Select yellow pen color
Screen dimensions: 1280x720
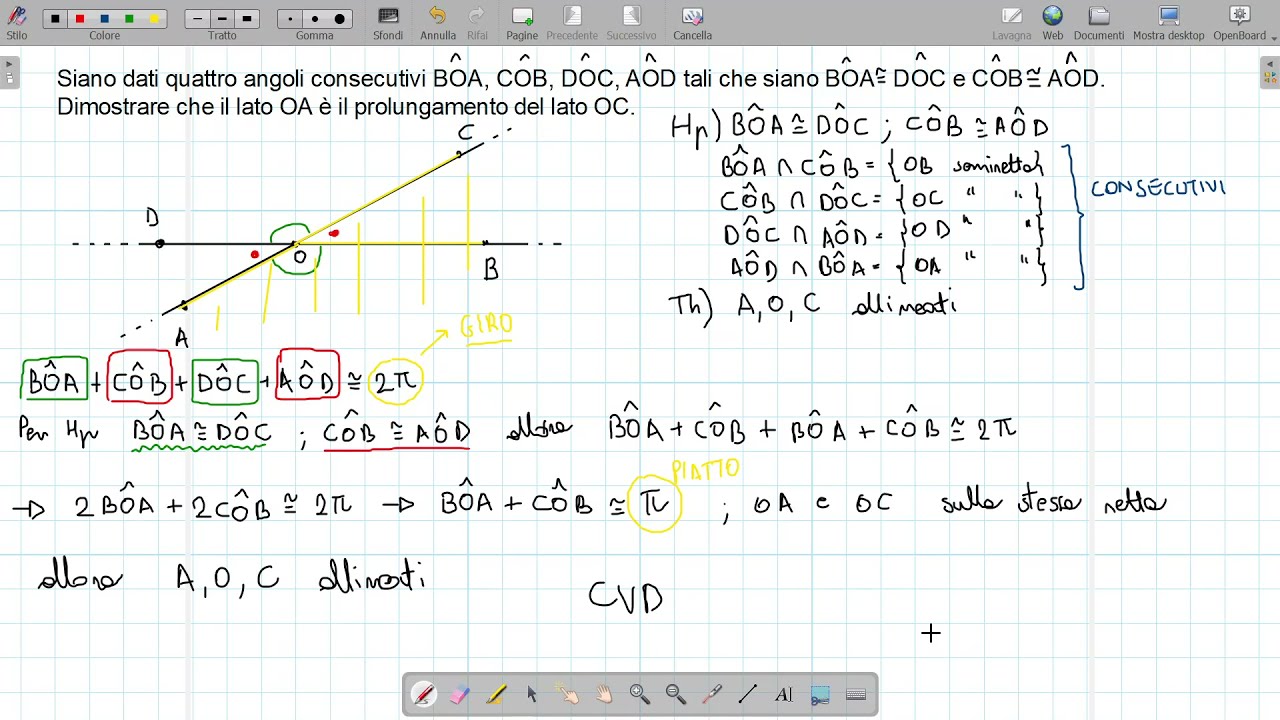coord(153,19)
